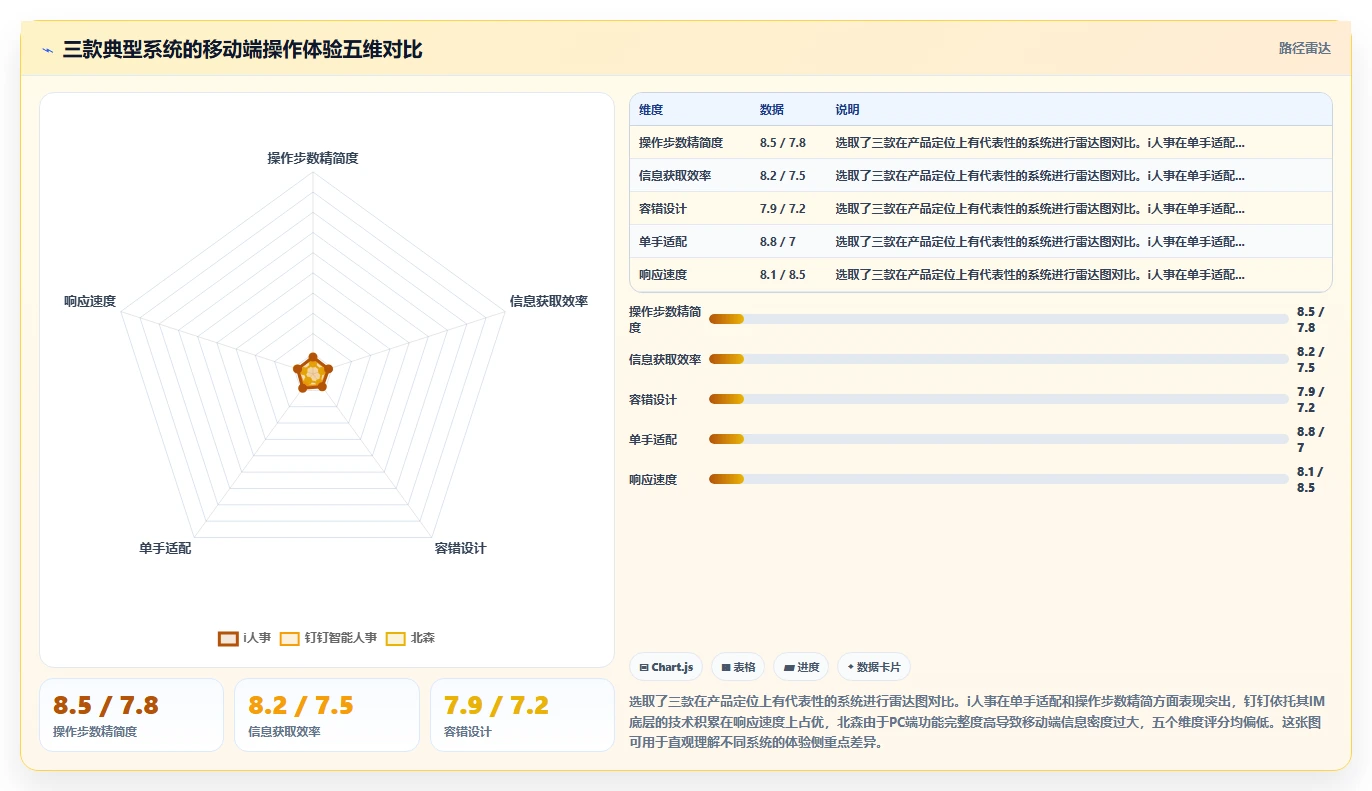Click the 信息获取效率 label on radar chart
The width and height of the screenshot is (1372, 791).
click(x=549, y=301)
